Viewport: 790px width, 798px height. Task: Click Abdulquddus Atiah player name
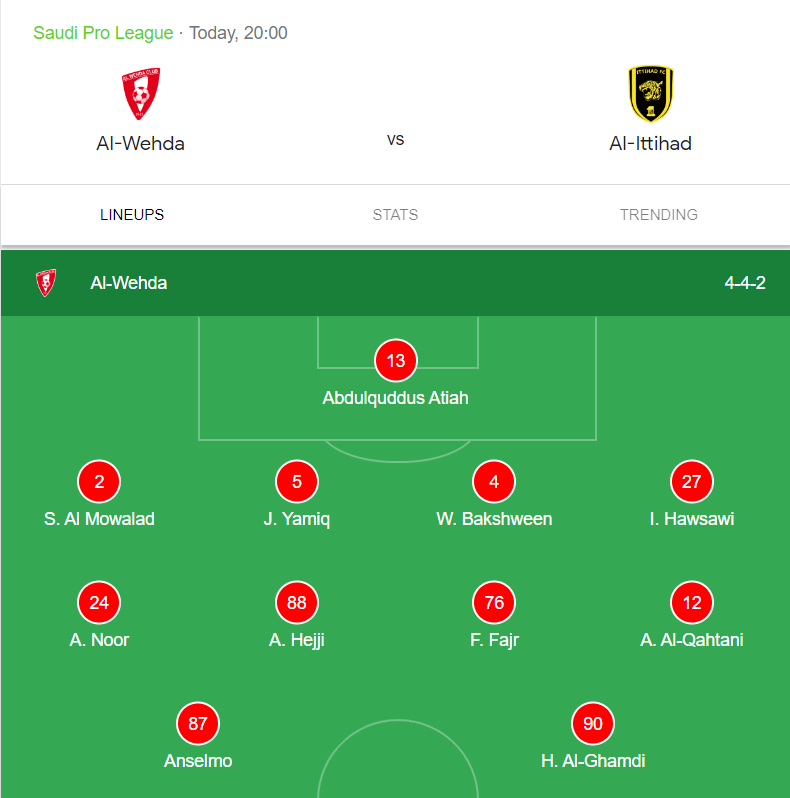(x=395, y=398)
